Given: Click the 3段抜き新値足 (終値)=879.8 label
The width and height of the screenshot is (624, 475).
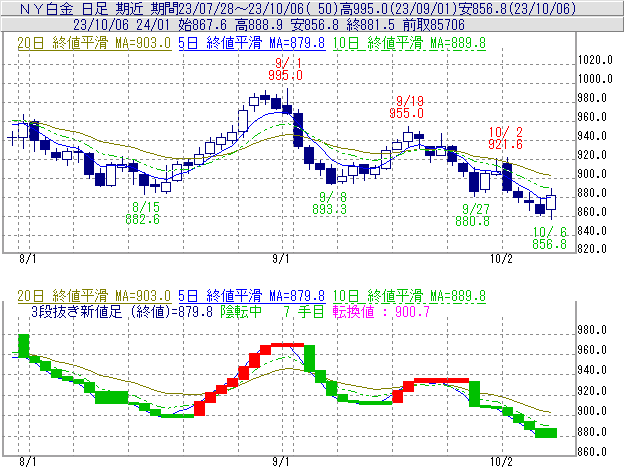Looking at the screenshot, I should [122, 311].
